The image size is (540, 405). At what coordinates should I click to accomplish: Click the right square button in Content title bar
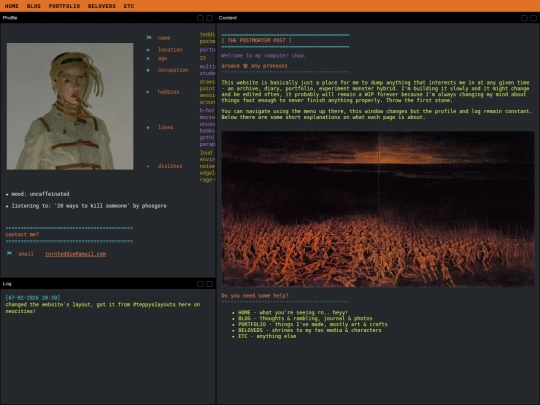pyautogui.click(x=533, y=18)
